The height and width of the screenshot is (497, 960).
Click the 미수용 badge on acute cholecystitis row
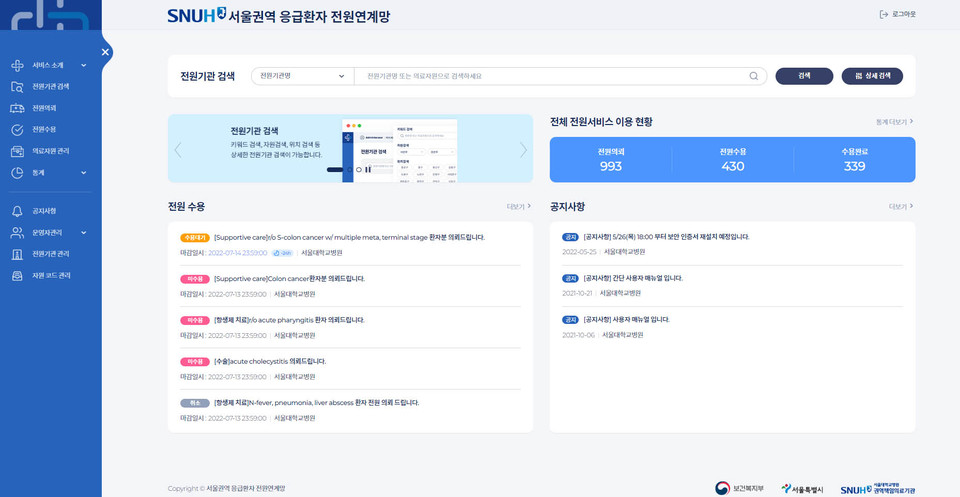pyautogui.click(x=195, y=362)
